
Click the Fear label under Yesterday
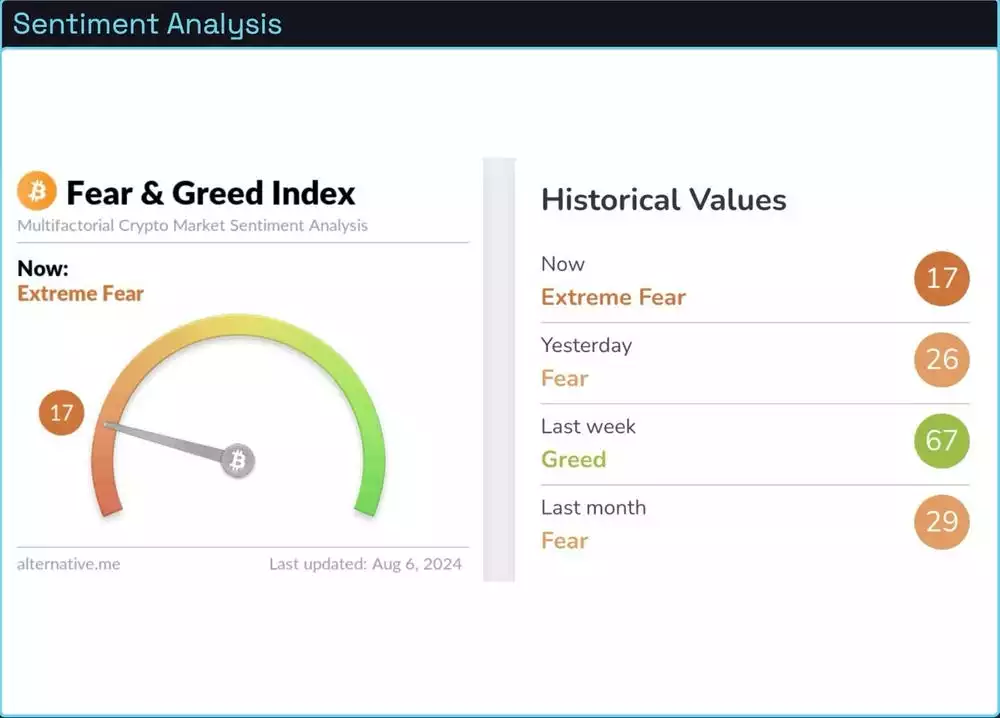(x=564, y=378)
